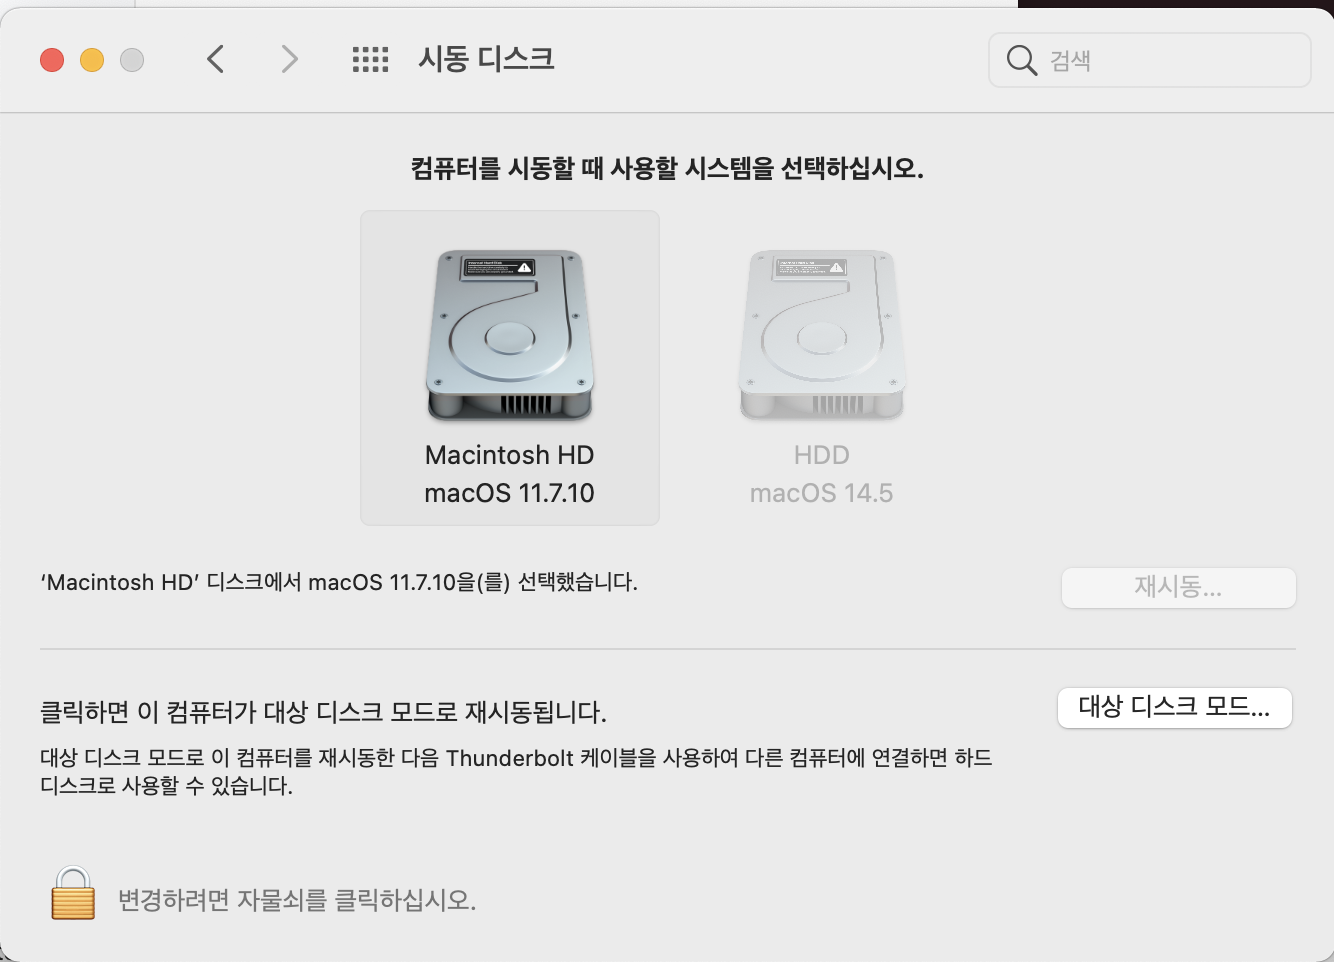Click the text 변경하려면 자물쇠를 클릭하십시오
The image size is (1334, 962).
297,900
